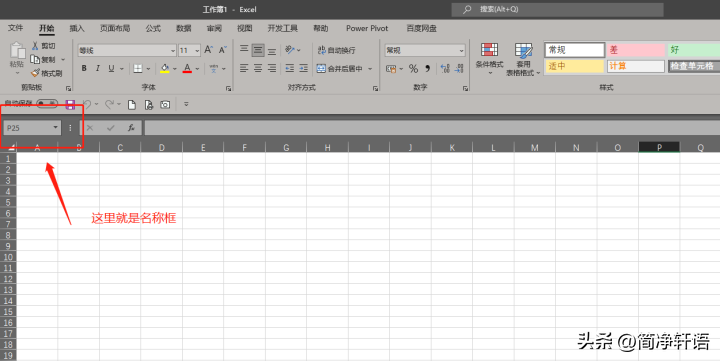Click the formula bar input field
This screenshot has width=720, height=361.
click(432, 128)
